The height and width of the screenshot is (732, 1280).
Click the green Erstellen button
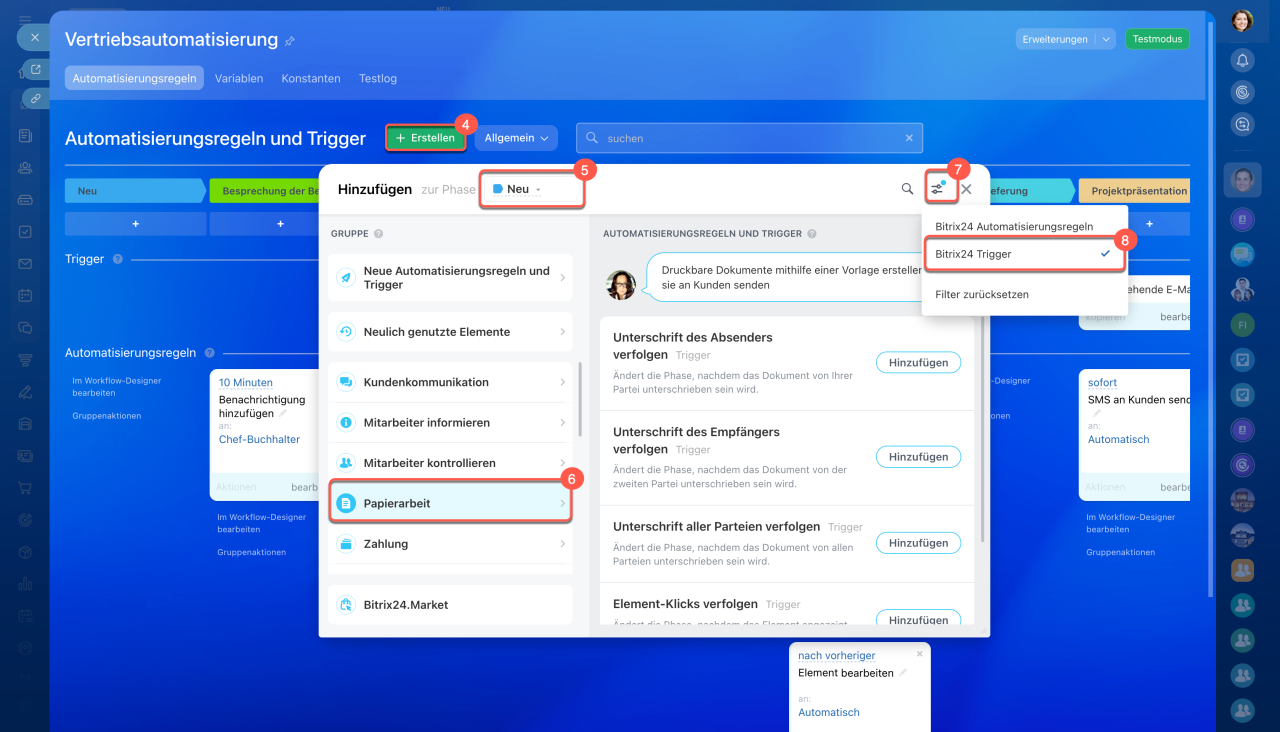click(426, 138)
